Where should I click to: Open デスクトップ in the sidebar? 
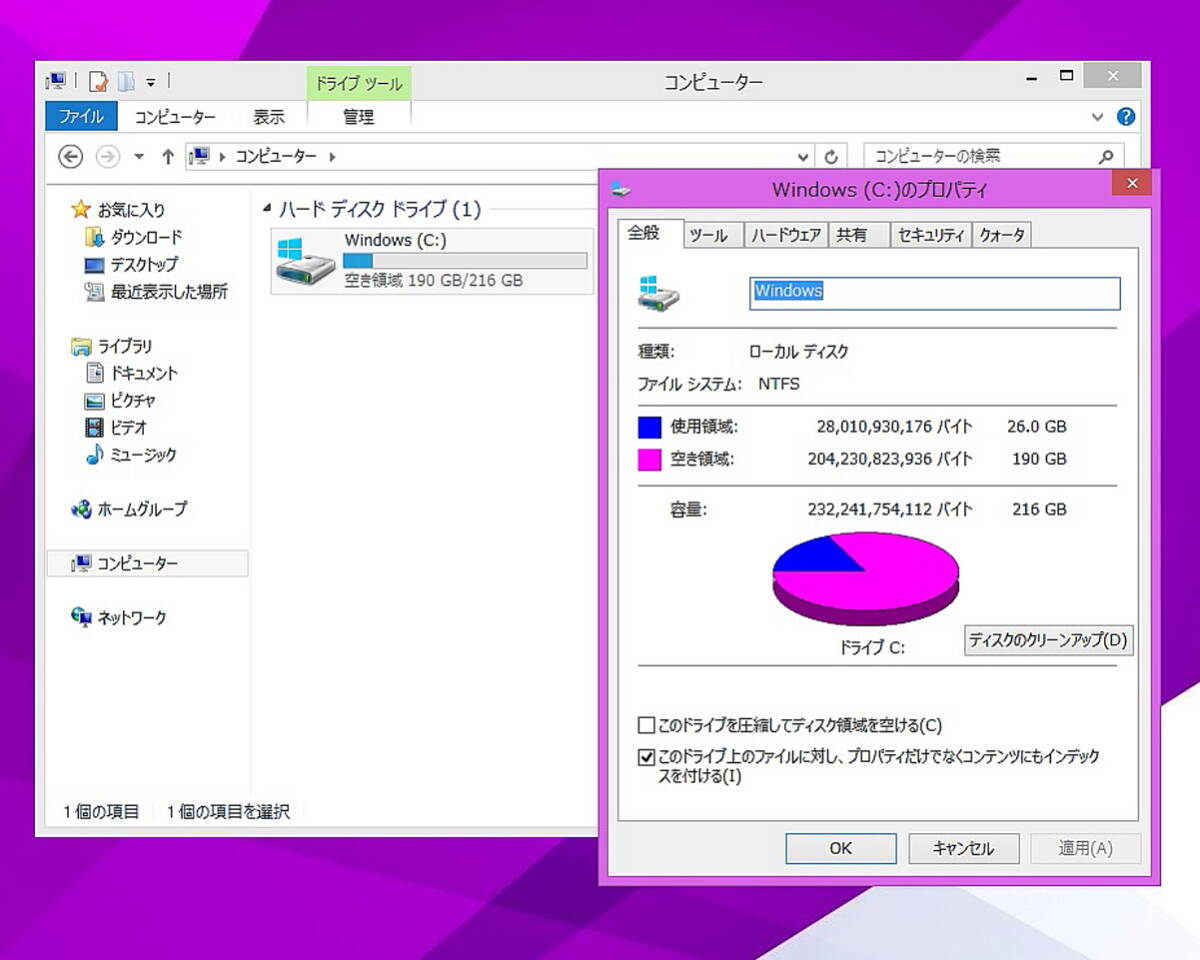tap(143, 265)
